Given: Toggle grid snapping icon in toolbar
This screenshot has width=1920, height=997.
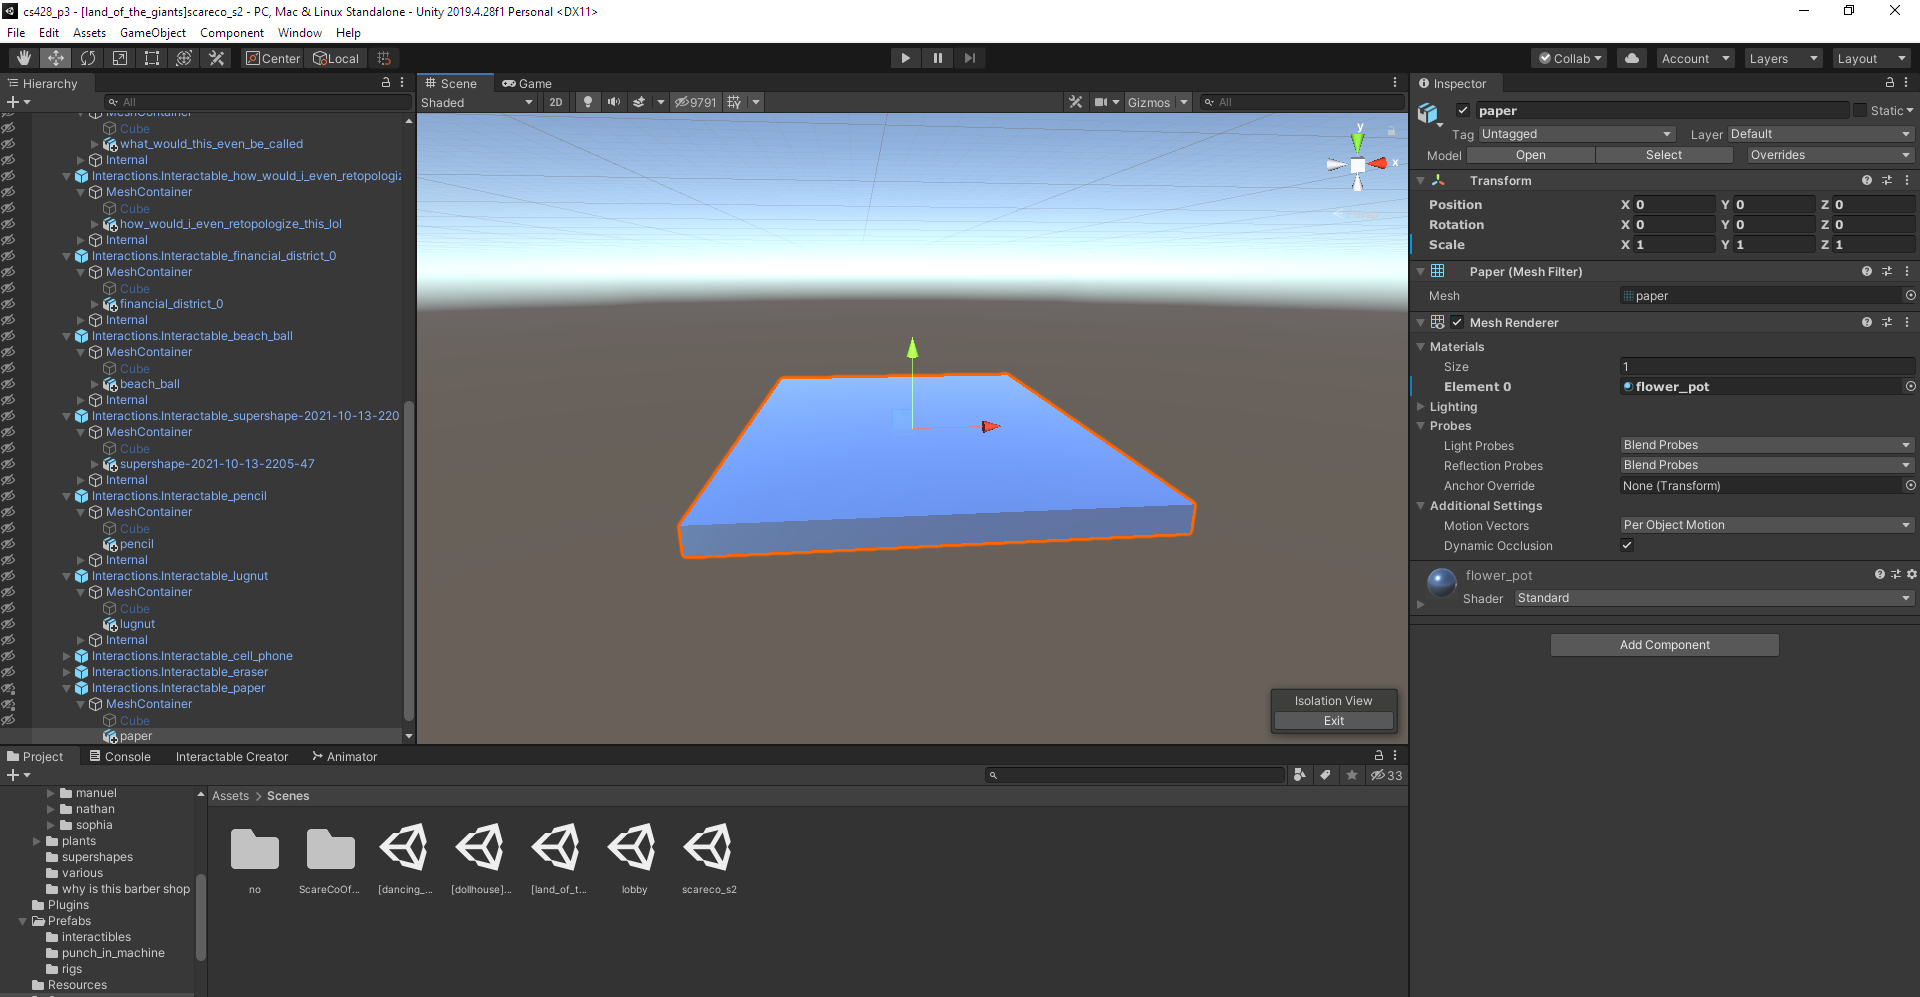Looking at the screenshot, I should click(x=384, y=58).
